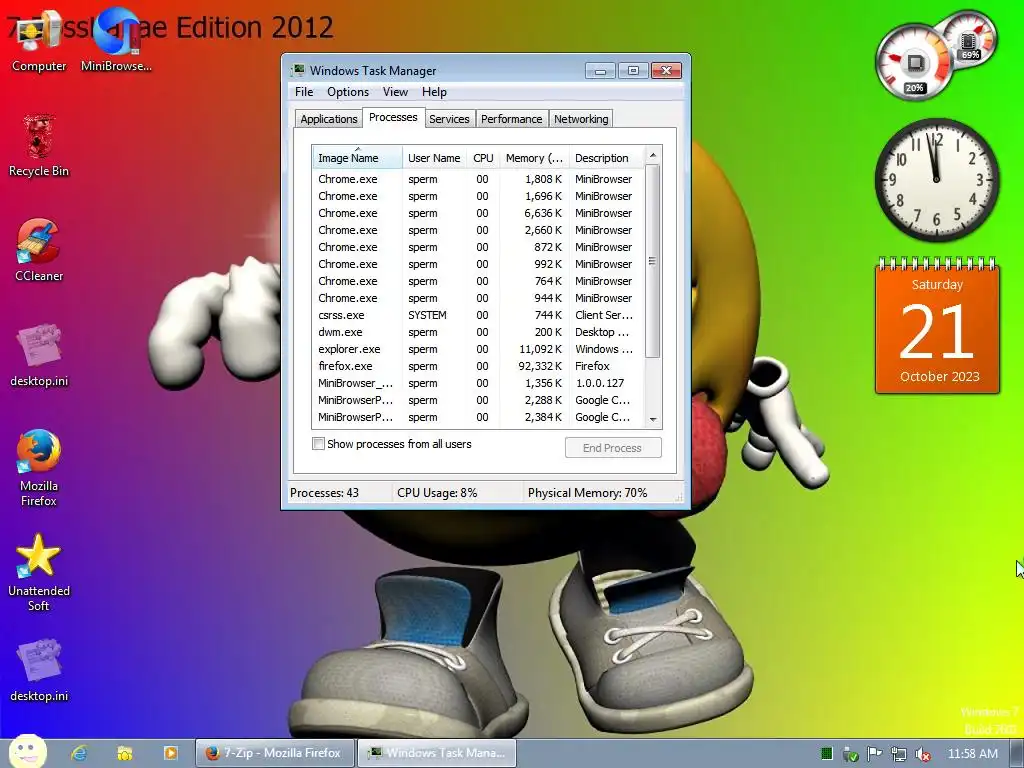Click the muted volume tray icon
Viewport: 1024px width, 768px height.
[923, 754]
